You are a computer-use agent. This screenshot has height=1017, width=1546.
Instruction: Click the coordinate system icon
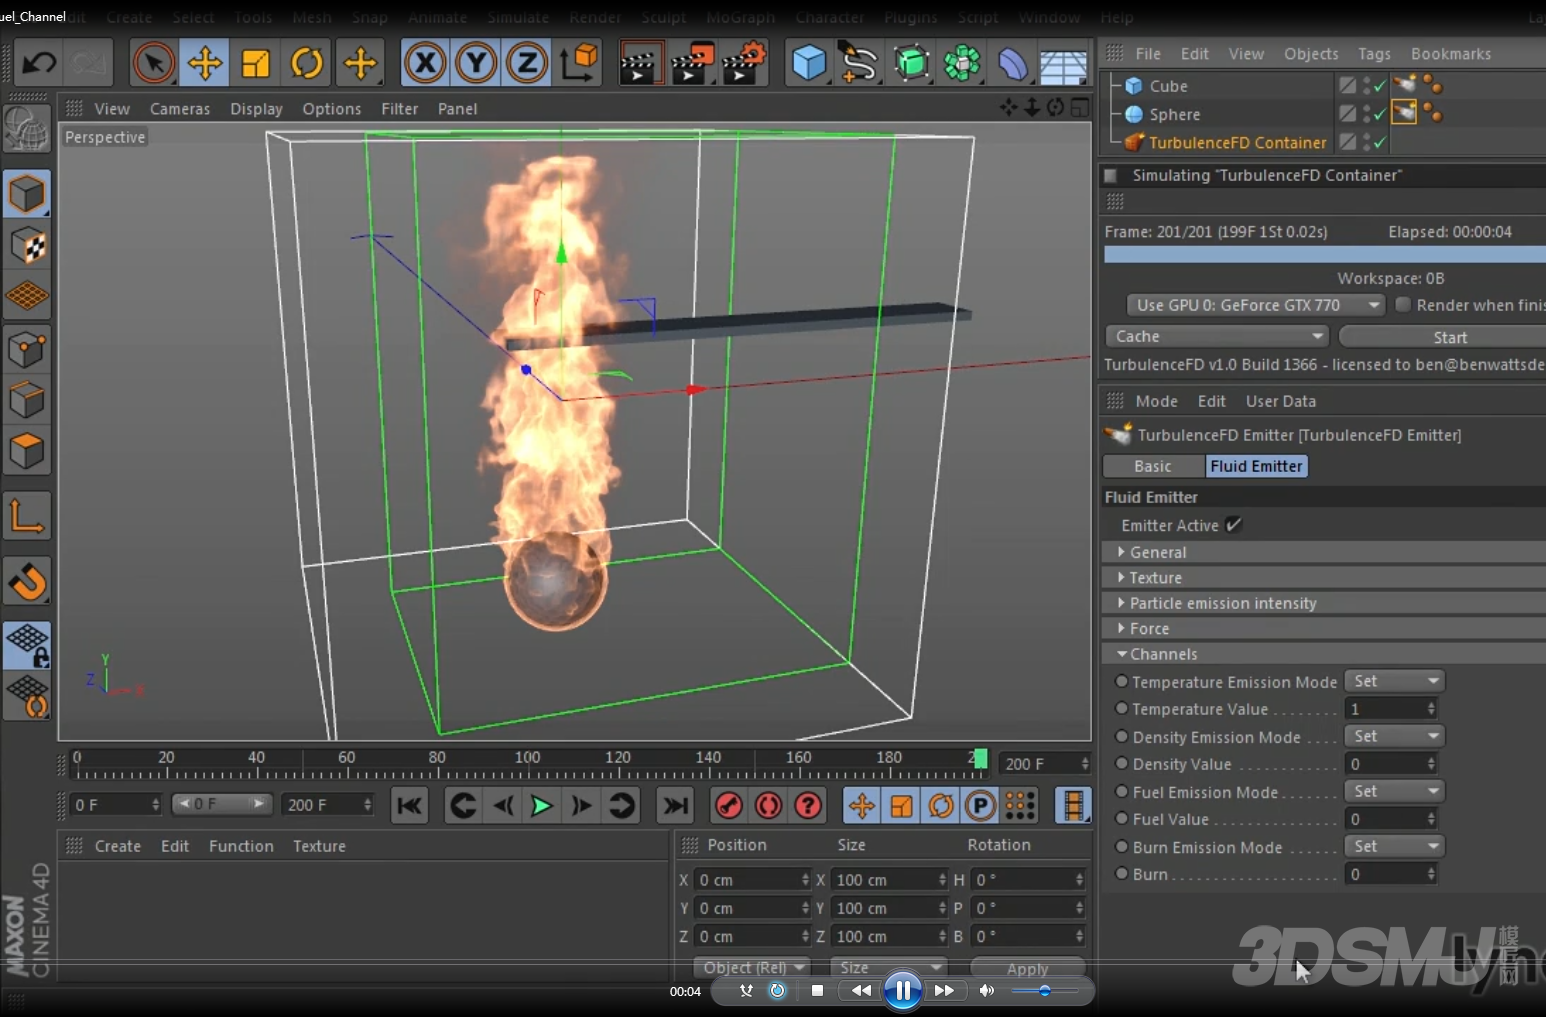(x=579, y=63)
